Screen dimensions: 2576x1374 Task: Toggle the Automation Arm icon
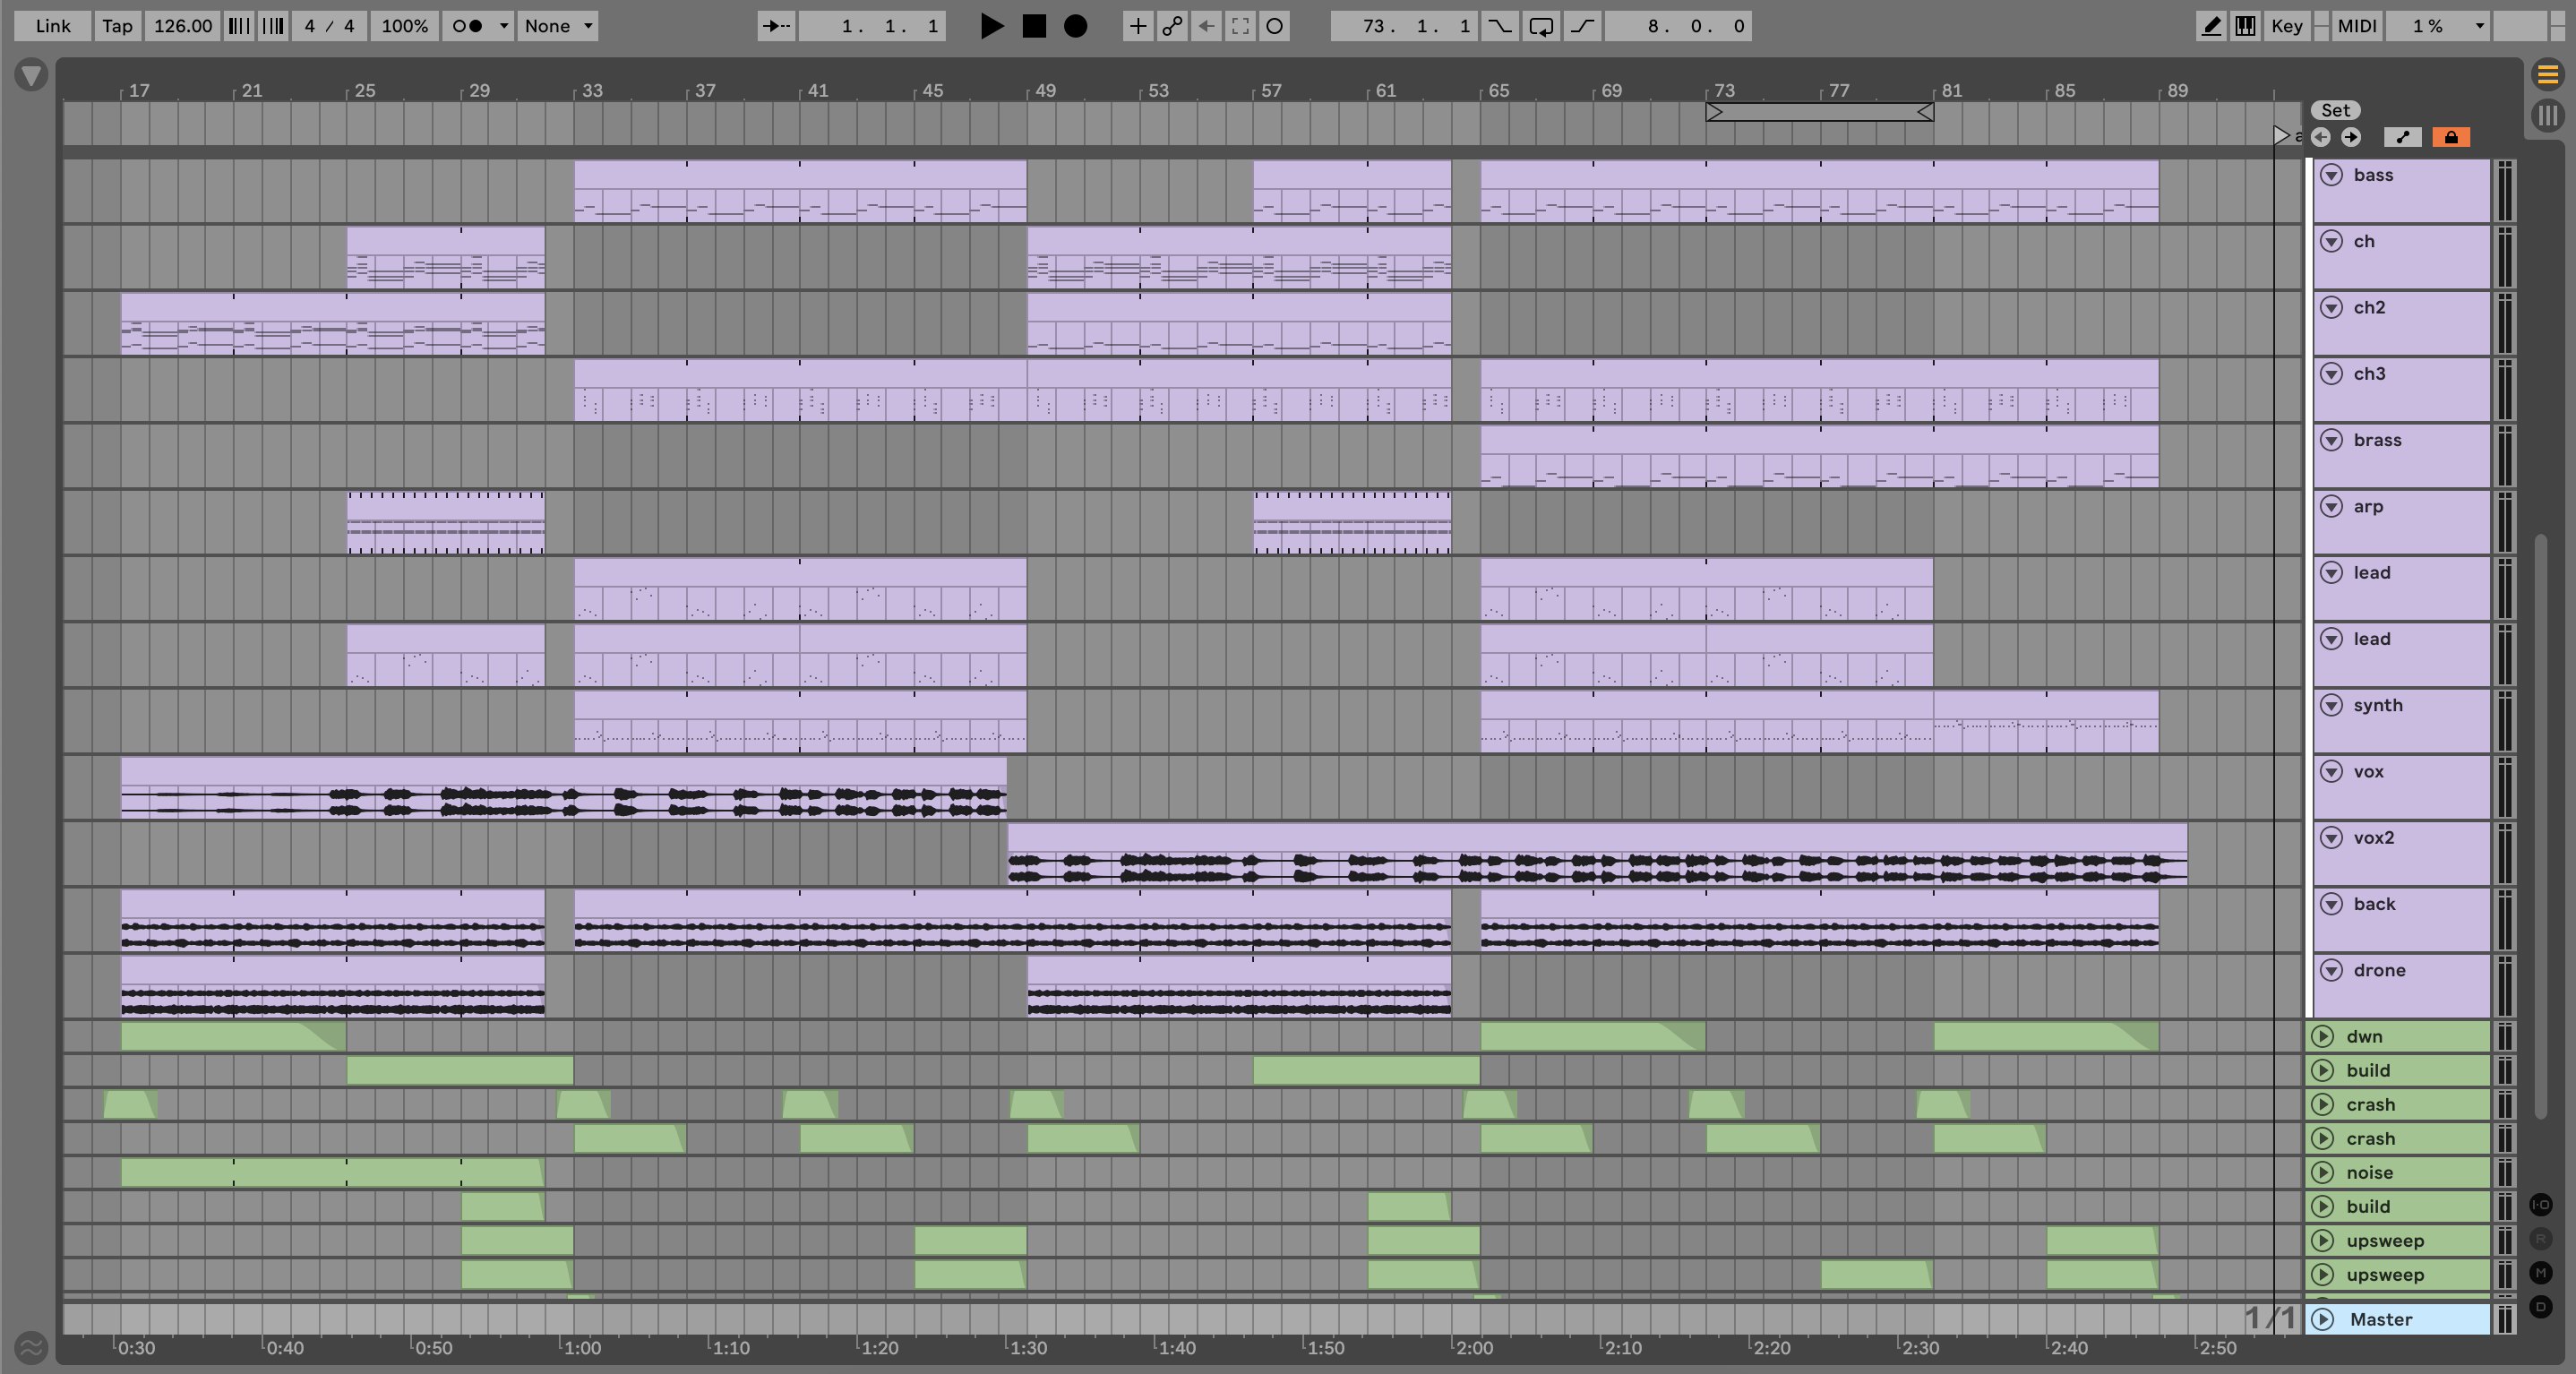point(1172,26)
